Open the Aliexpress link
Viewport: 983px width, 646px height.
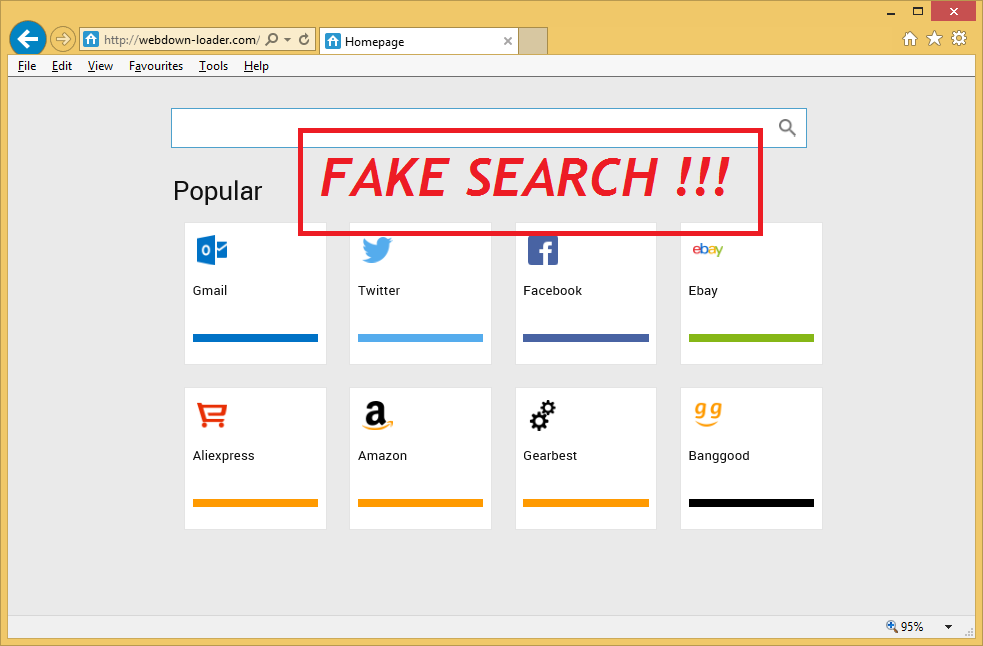pos(223,456)
